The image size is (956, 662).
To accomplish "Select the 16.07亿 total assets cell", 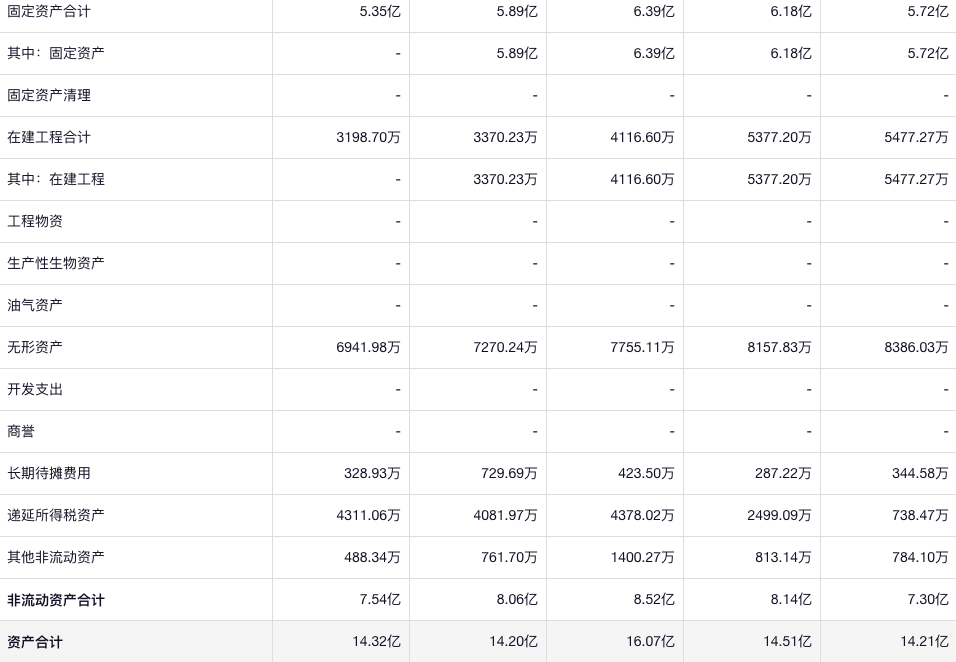I will (650, 642).
